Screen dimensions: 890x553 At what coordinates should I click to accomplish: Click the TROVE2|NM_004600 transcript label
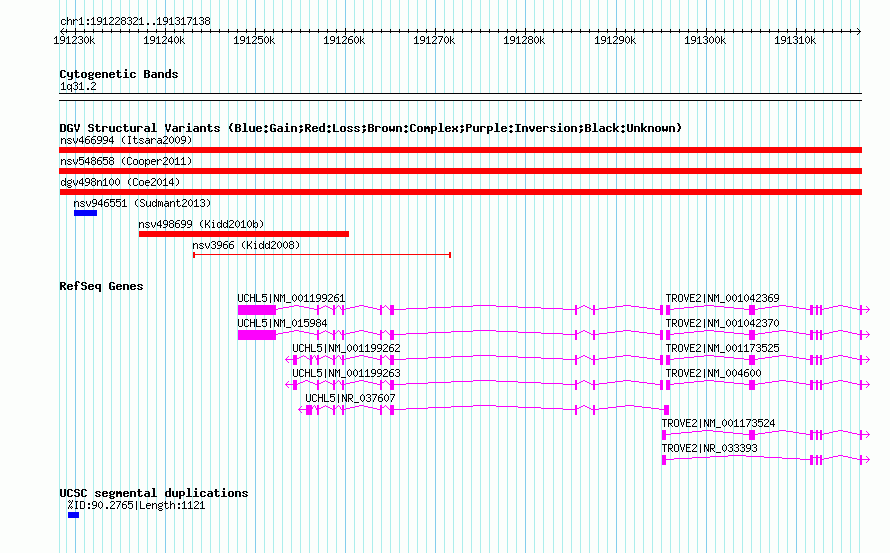713,373
